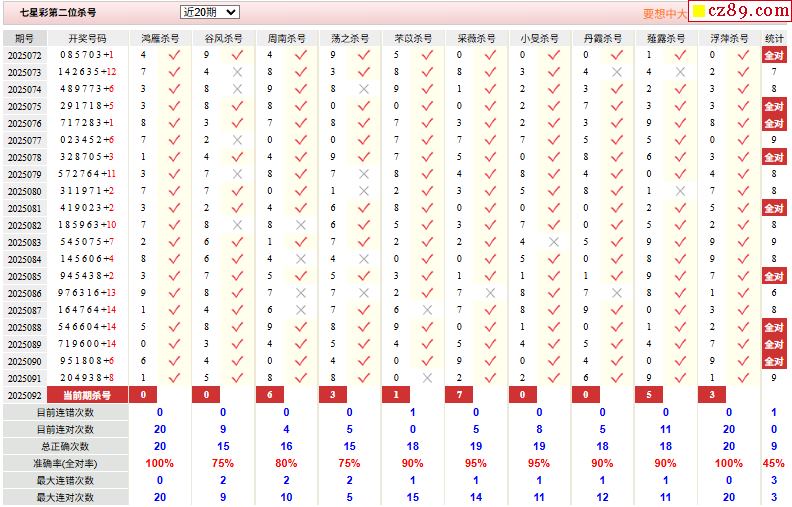
Task: Click the gray X for 薤露 in row 2025080
Action: click(680, 191)
